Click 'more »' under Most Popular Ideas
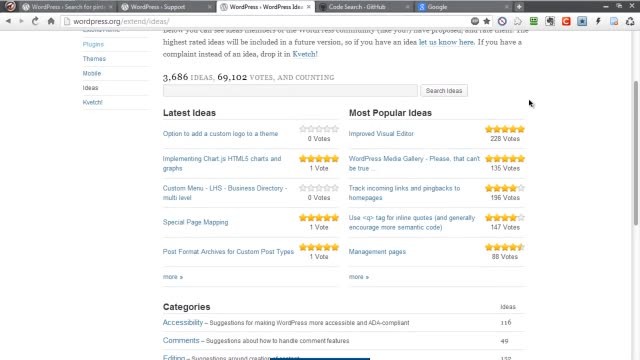The image size is (640, 360). click(x=359, y=277)
